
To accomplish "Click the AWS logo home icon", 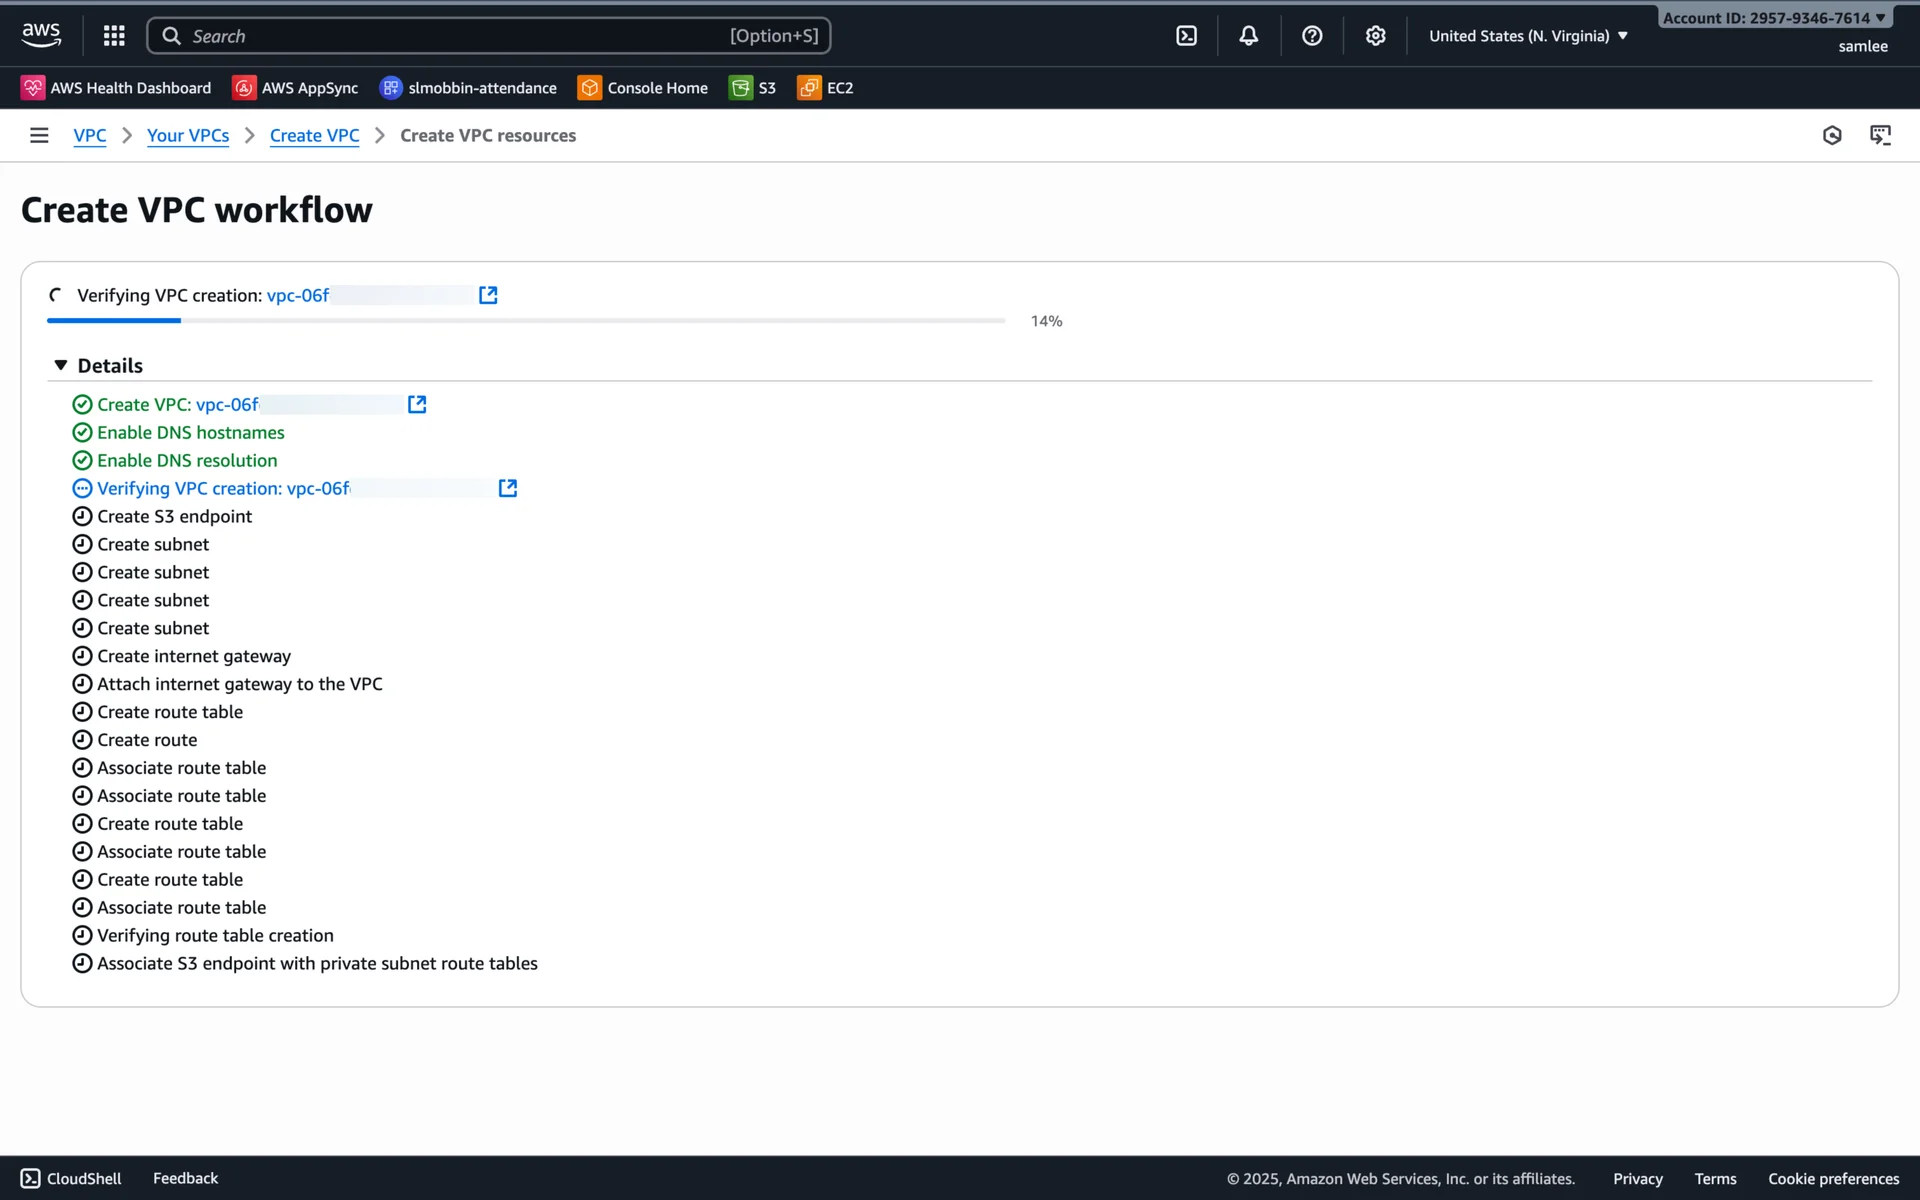I will coord(41,34).
